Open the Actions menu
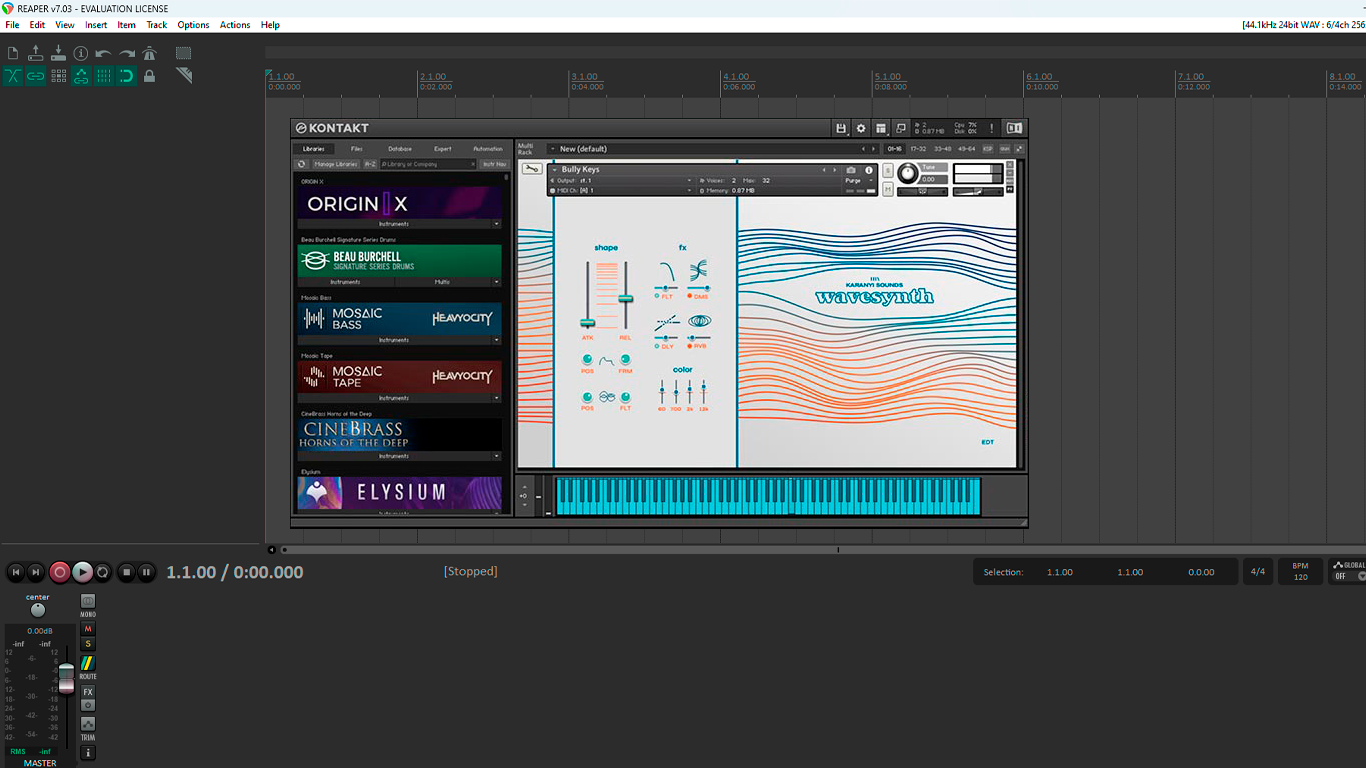Viewport: 1366px width, 768px height. (x=235, y=25)
